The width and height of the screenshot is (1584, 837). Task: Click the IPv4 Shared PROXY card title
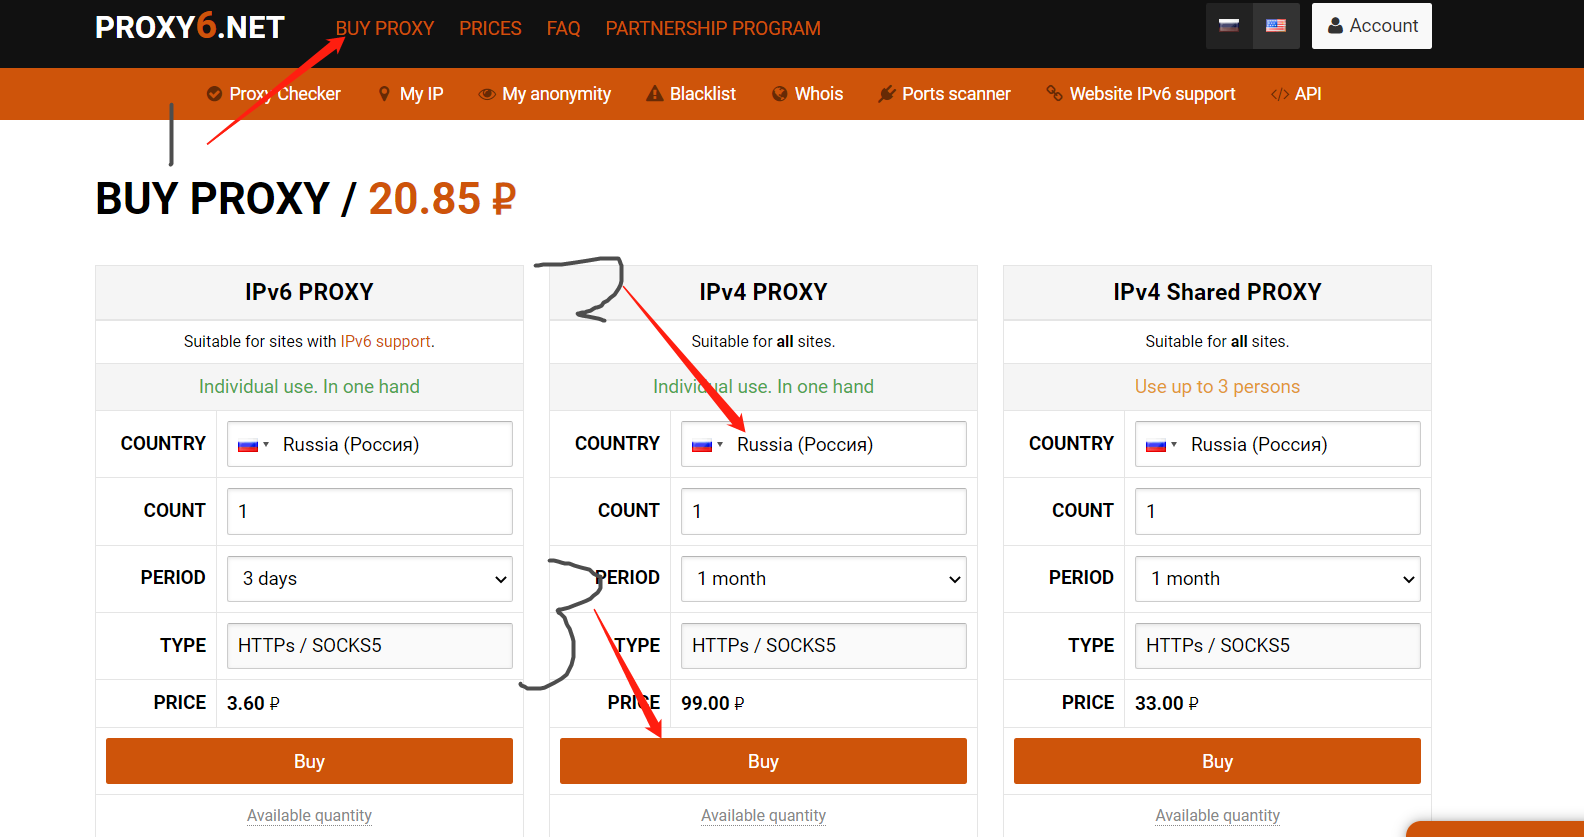pyautogui.click(x=1217, y=292)
